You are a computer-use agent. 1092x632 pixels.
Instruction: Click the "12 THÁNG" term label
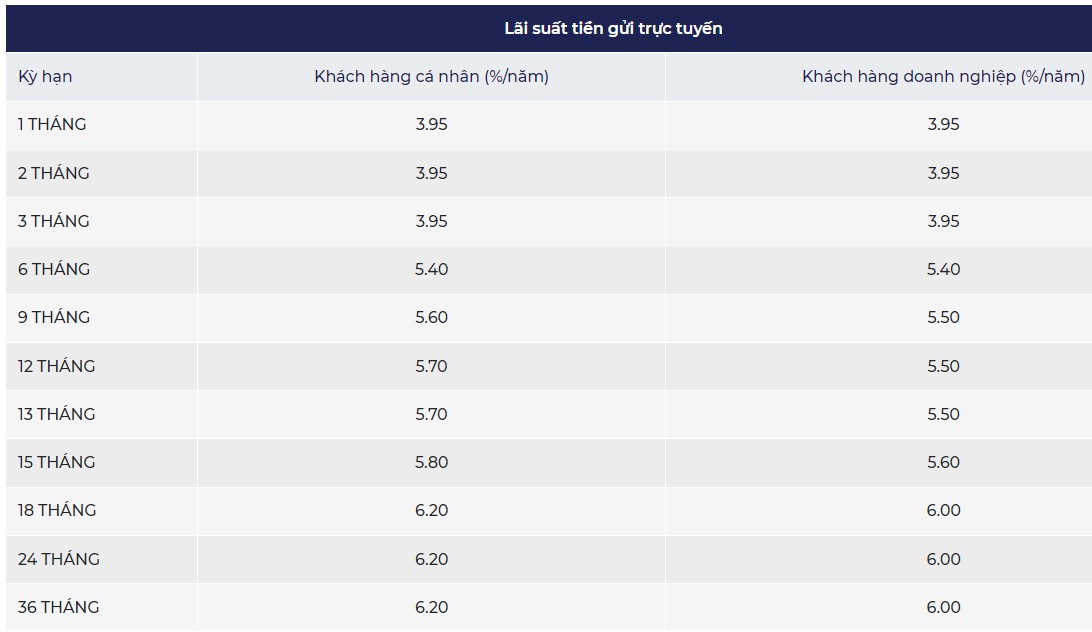tap(56, 366)
